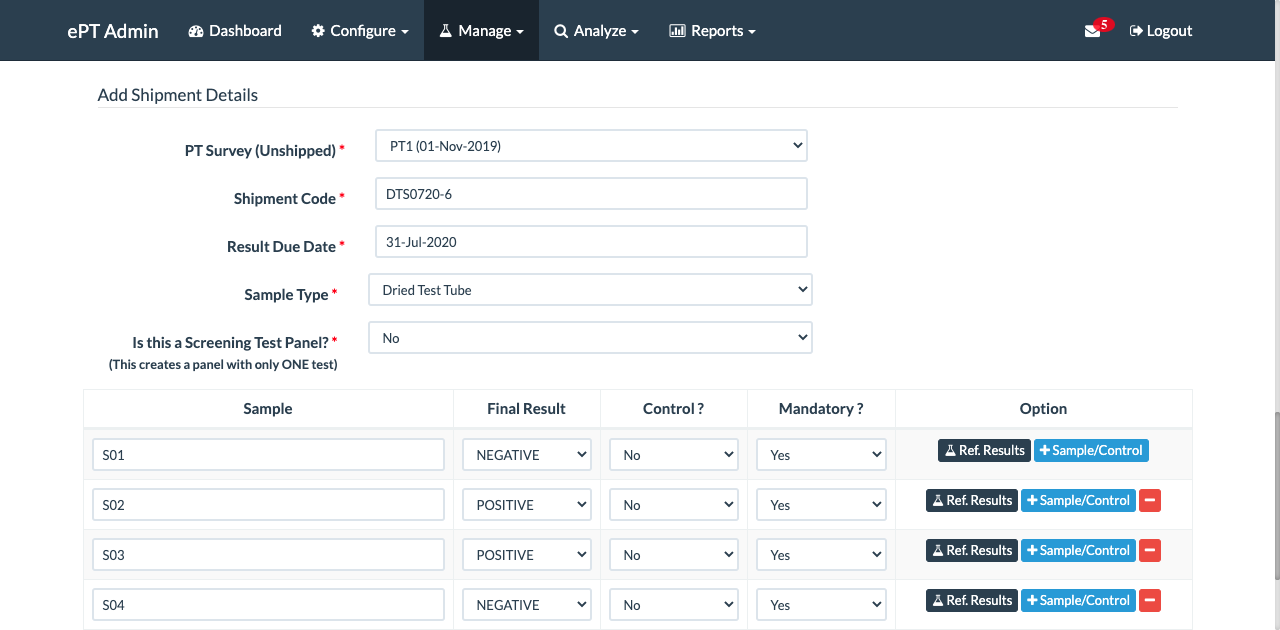Open the Reports menu
The height and width of the screenshot is (630, 1280).
pyautogui.click(x=712, y=31)
